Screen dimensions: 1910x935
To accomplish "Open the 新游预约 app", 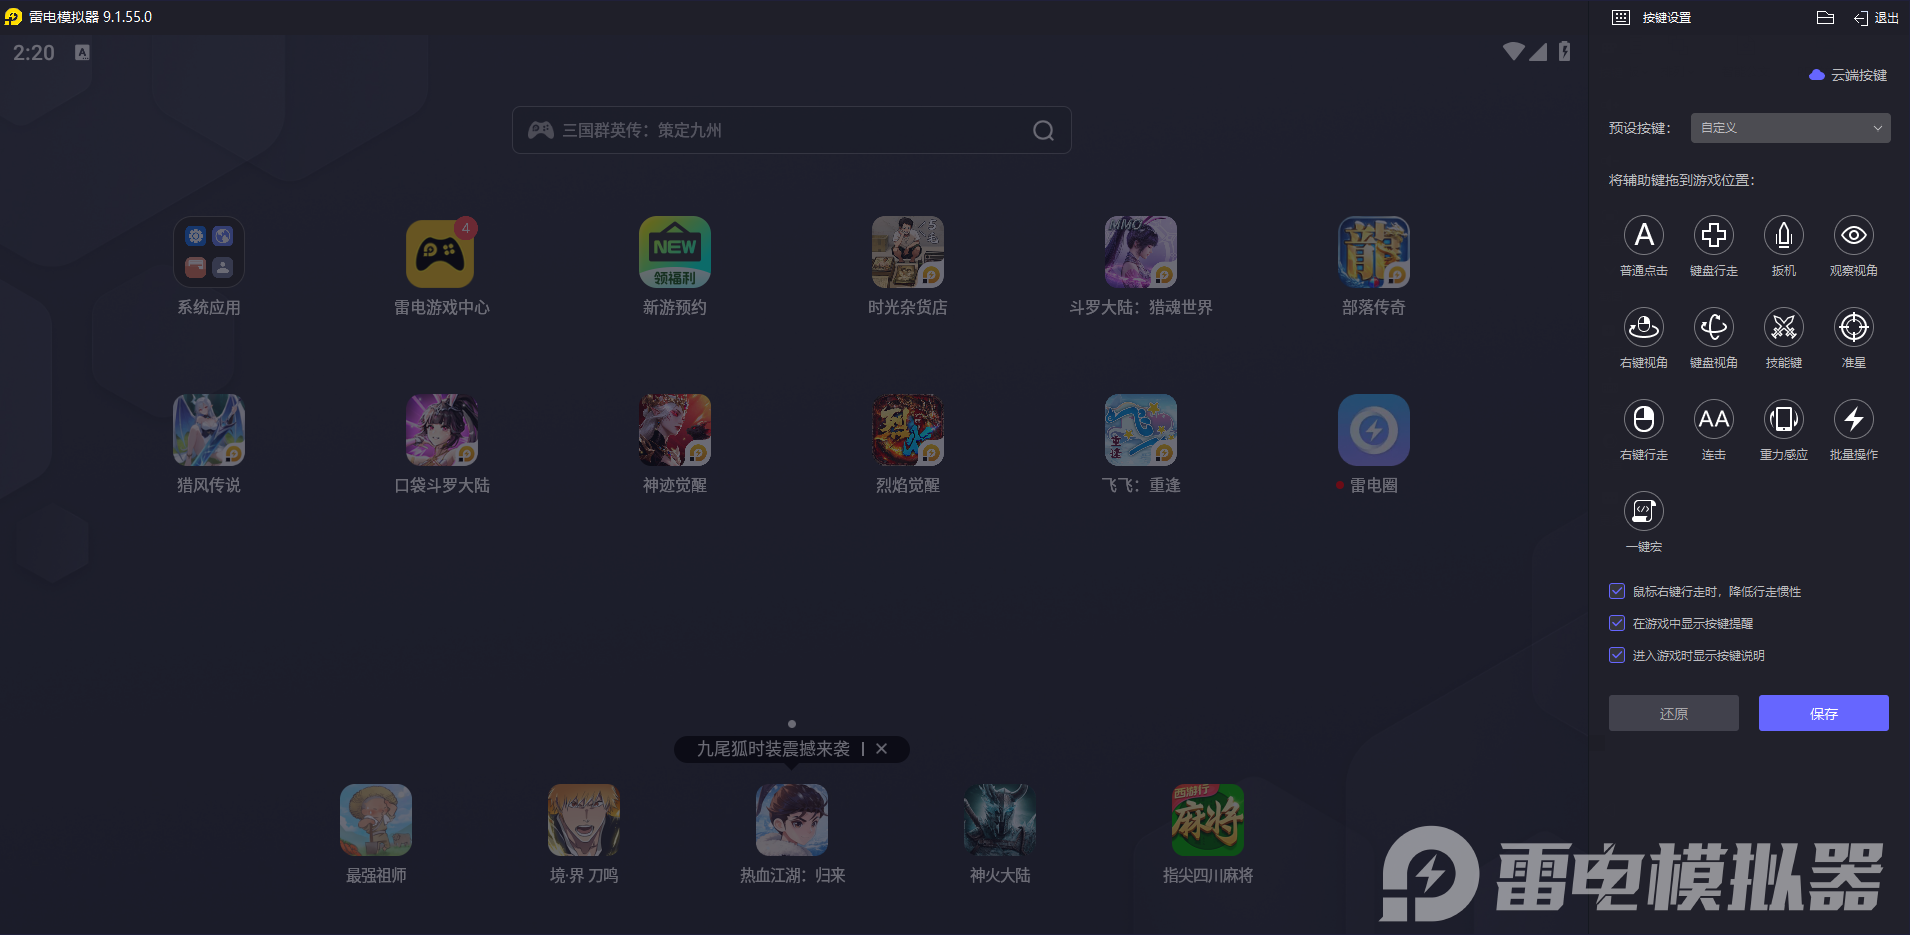I will 675,252.
